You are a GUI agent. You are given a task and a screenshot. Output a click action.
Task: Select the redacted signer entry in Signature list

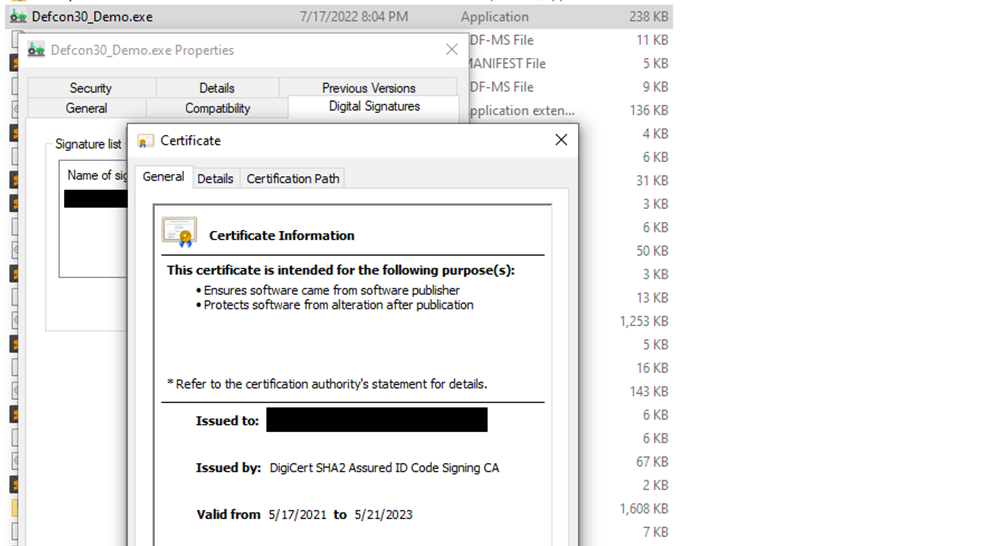(96, 199)
